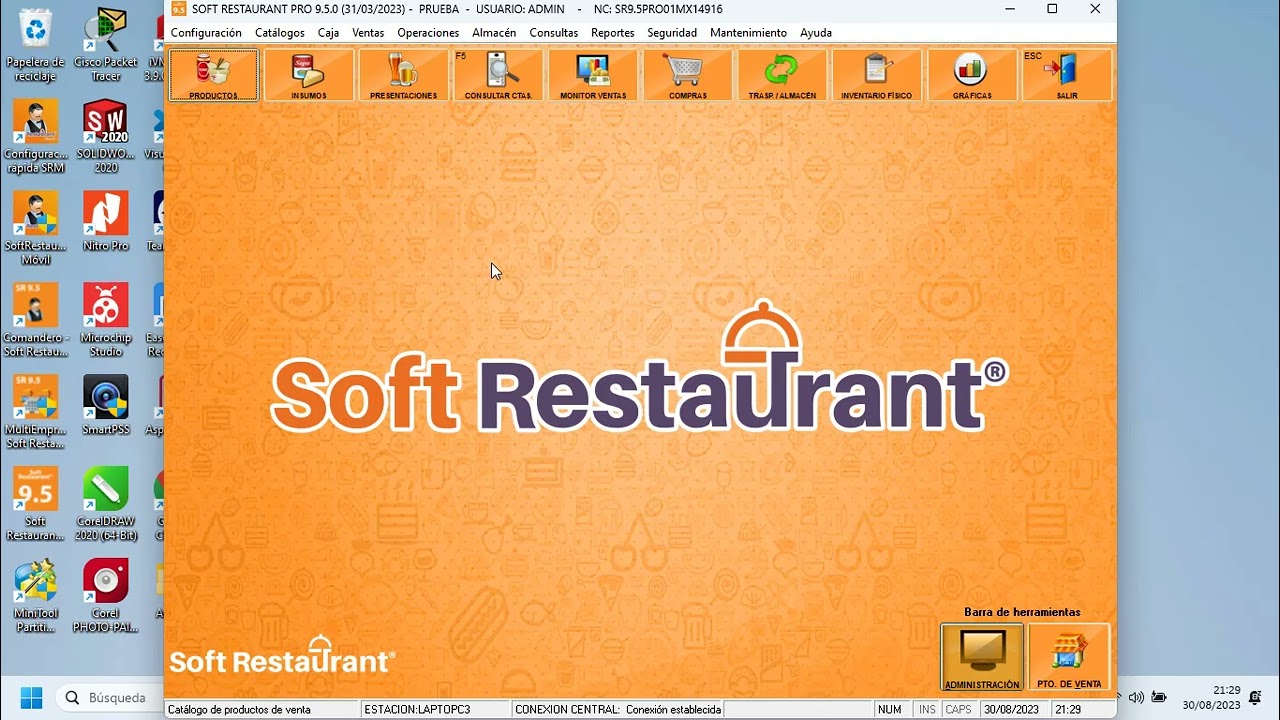Open the Almacén menu
Image resolution: width=1280 pixels, height=720 pixels.
(494, 33)
